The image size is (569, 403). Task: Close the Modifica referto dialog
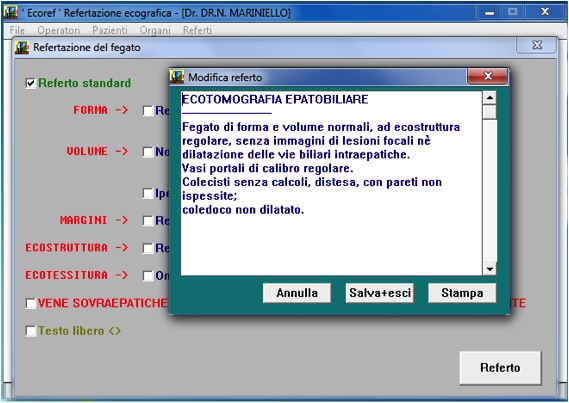pyautogui.click(x=488, y=76)
